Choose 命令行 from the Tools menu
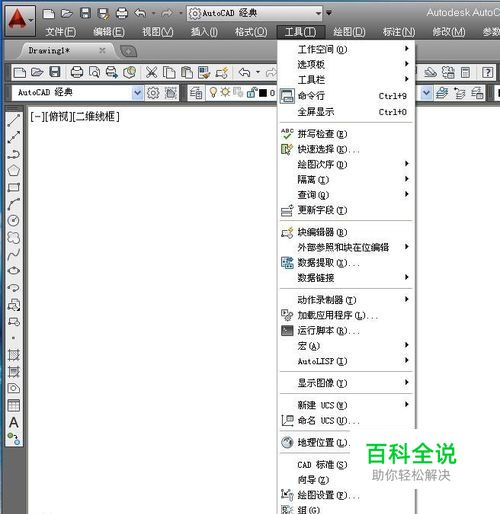 click(346, 96)
